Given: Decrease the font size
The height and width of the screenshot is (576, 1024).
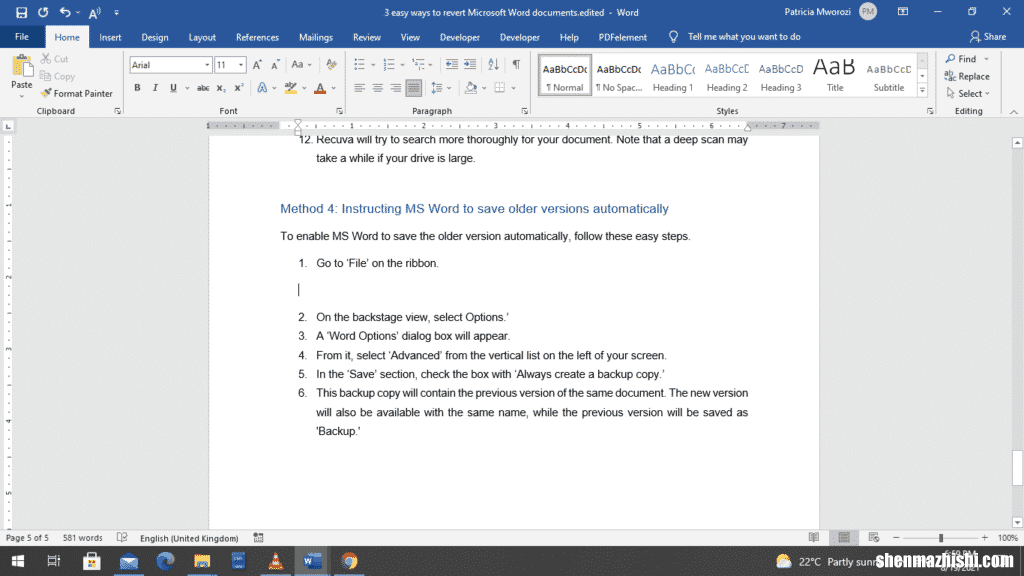Looking at the screenshot, I should pyautogui.click(x=276, y=65).
